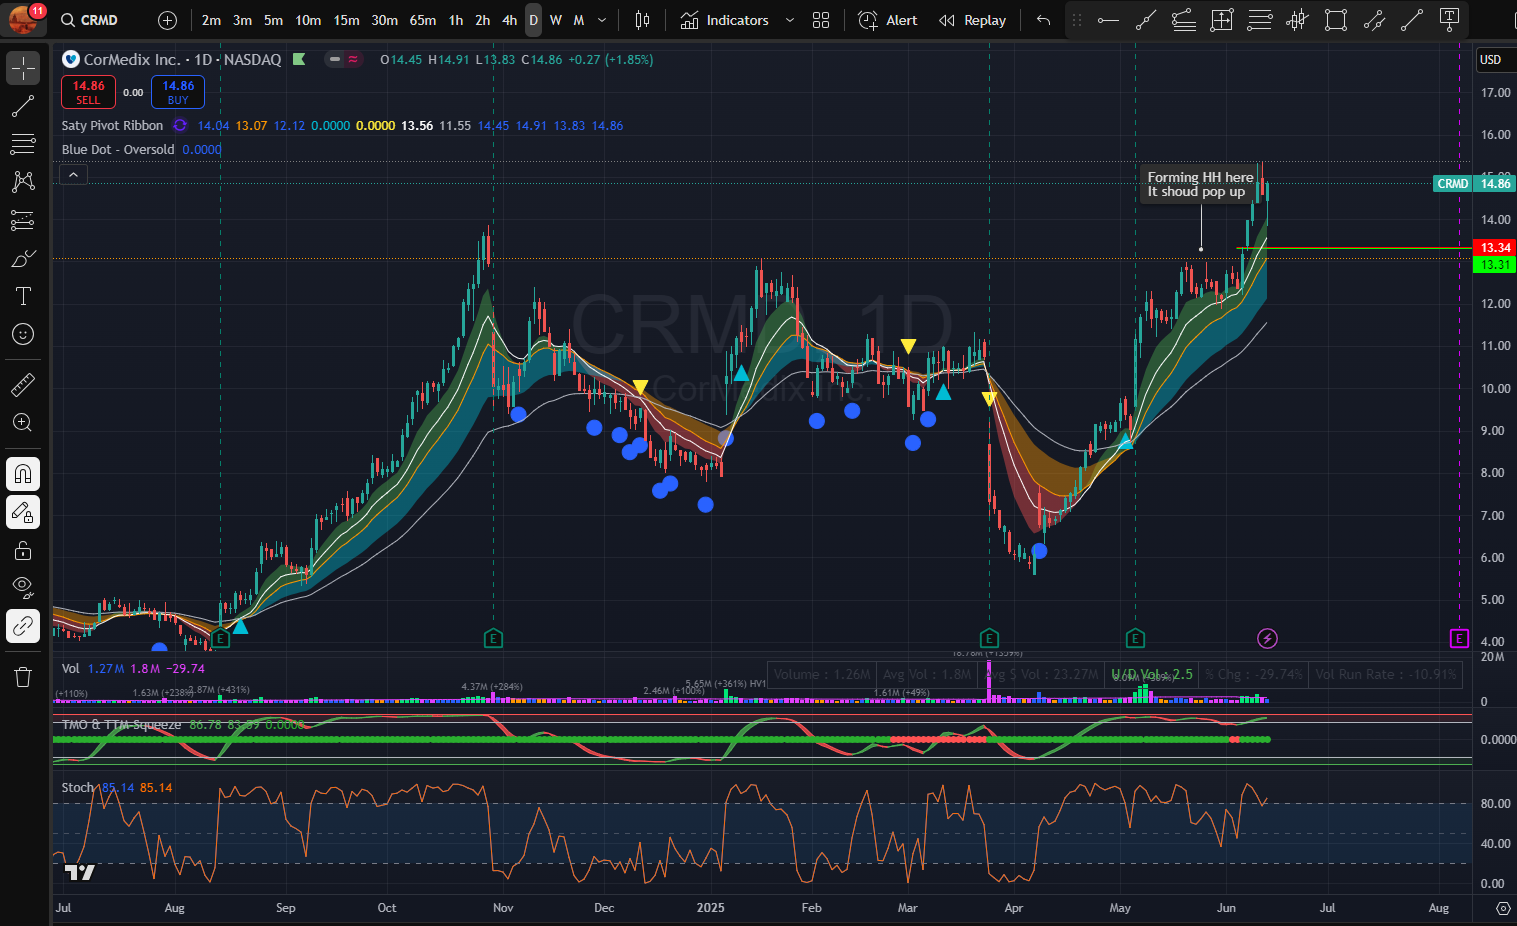Select horizontal line from favorites toolbar
The width and height of the screenshot is (1517, 926).
click(x=1108, y=20)
